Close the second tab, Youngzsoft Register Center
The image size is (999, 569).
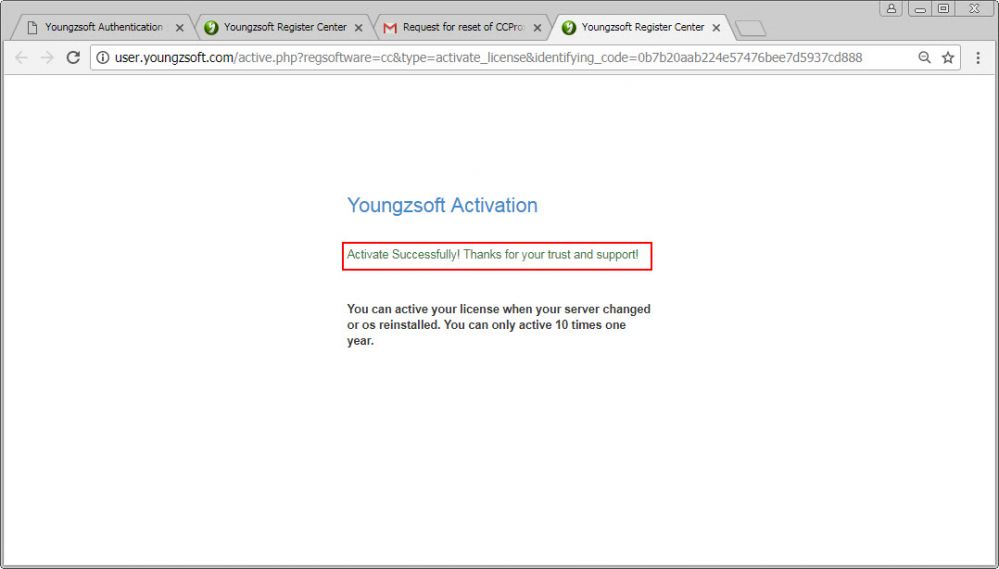coord(359,28)
